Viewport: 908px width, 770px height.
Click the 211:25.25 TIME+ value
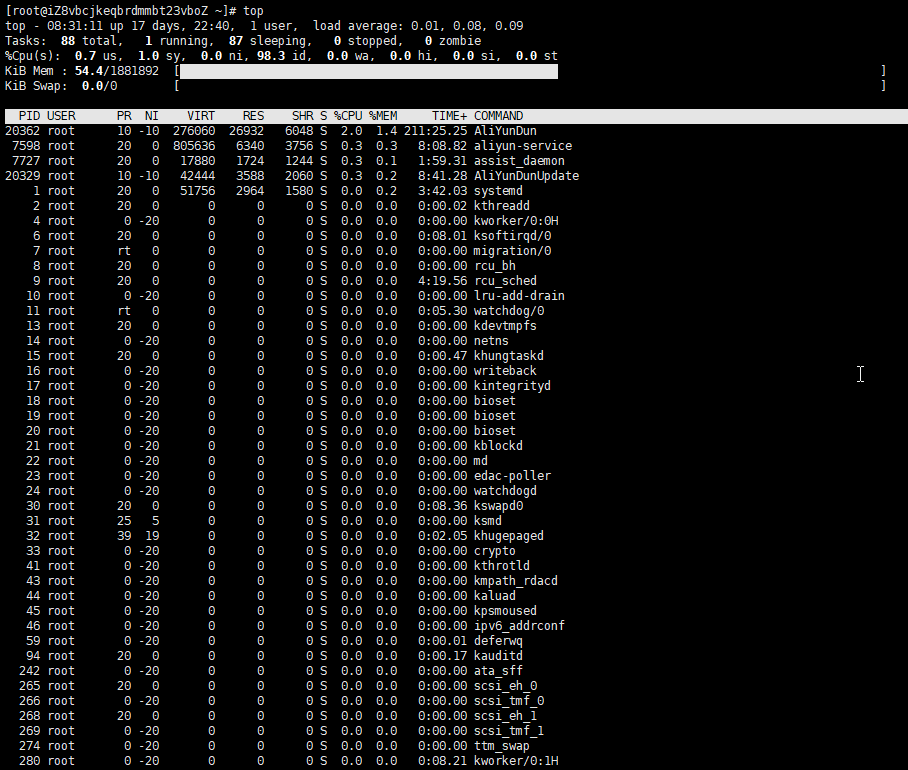pos(435,131)
